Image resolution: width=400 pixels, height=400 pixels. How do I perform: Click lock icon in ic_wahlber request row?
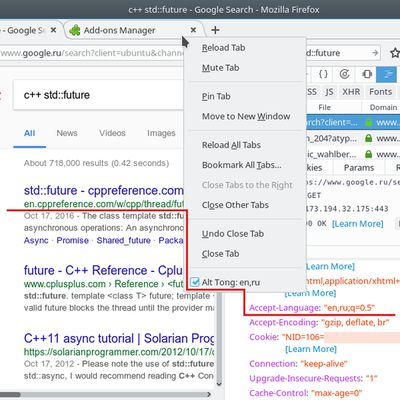click(x=368, y=154)
